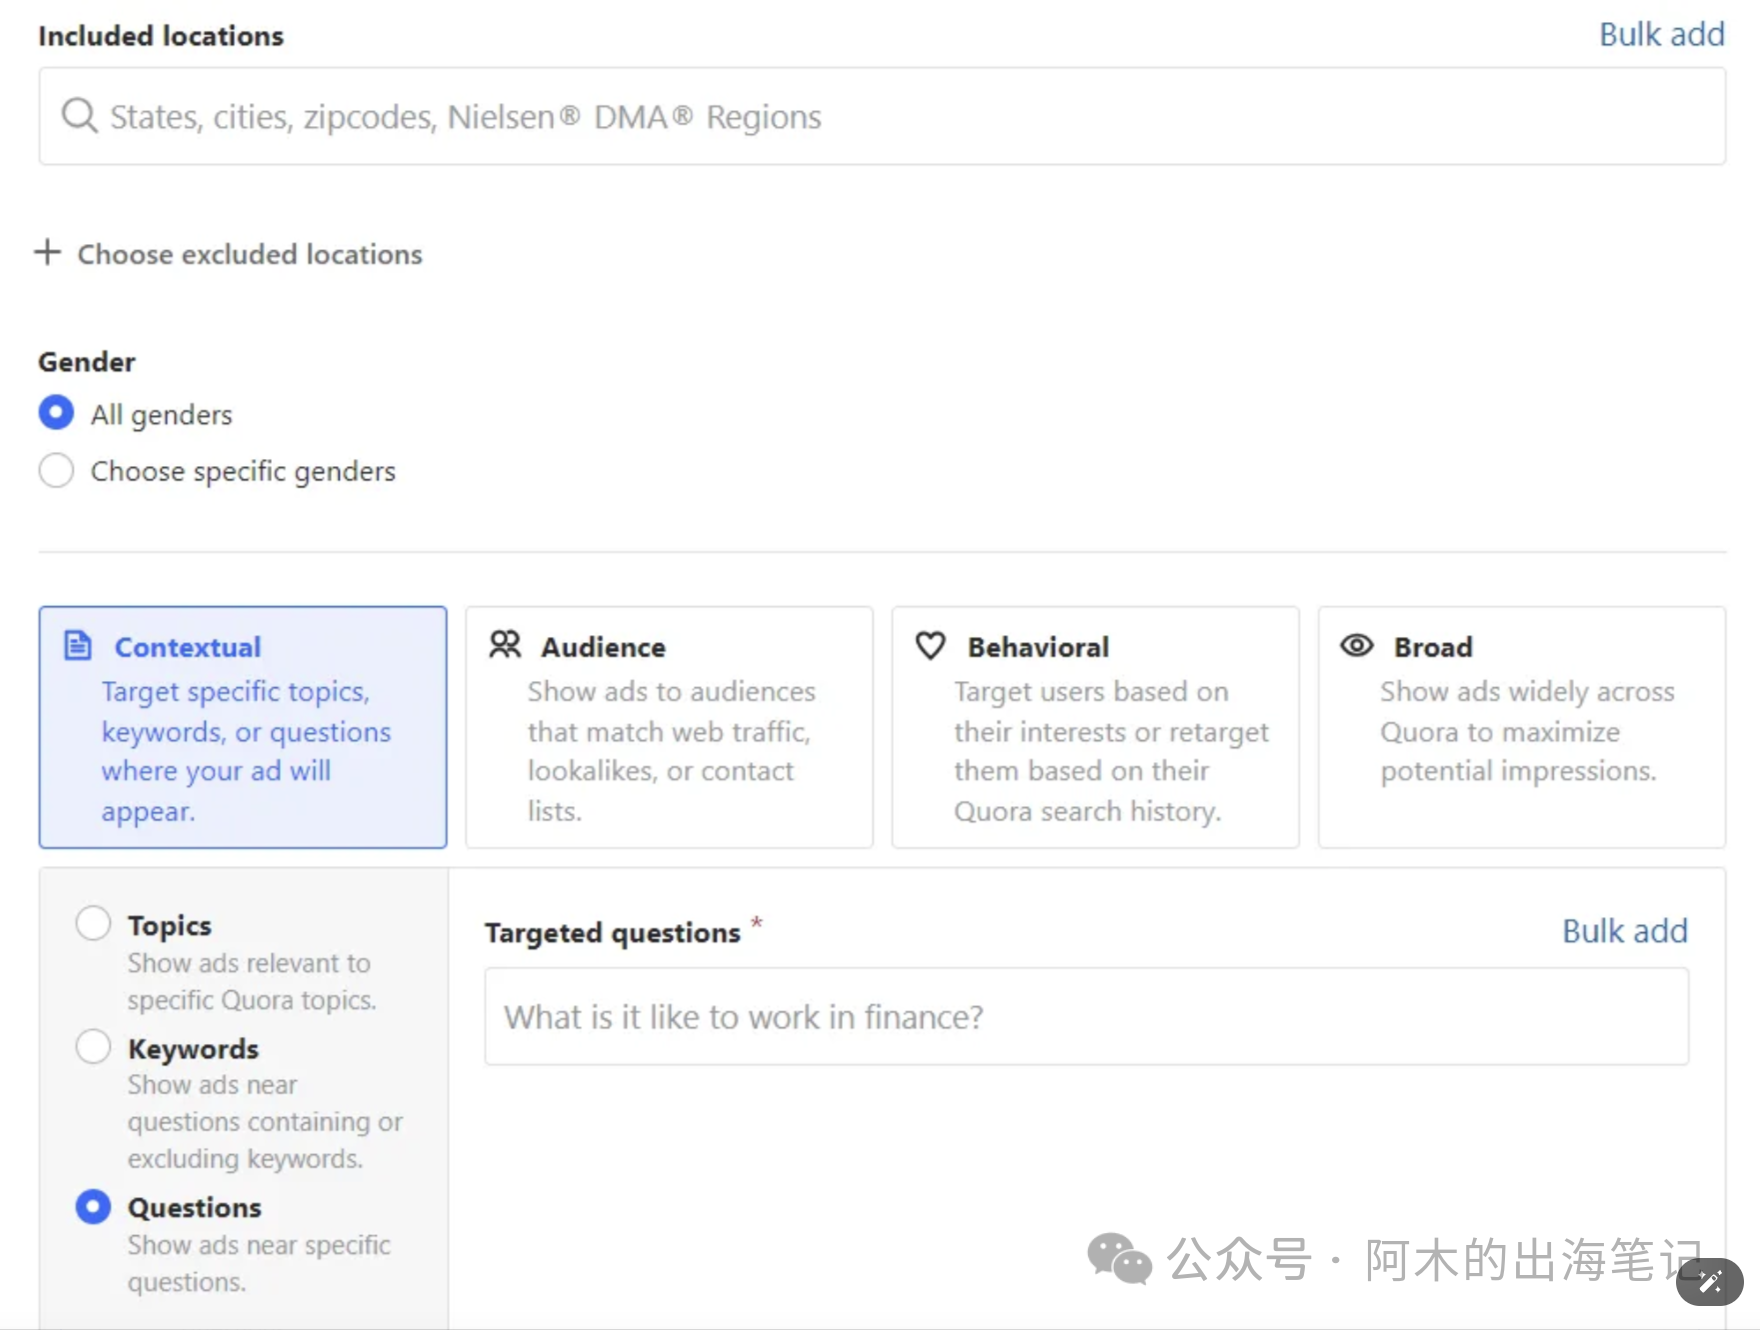Click 'Show ads near specific questions' description
The image size is (1760, 1330).
tap(259, 1263)
